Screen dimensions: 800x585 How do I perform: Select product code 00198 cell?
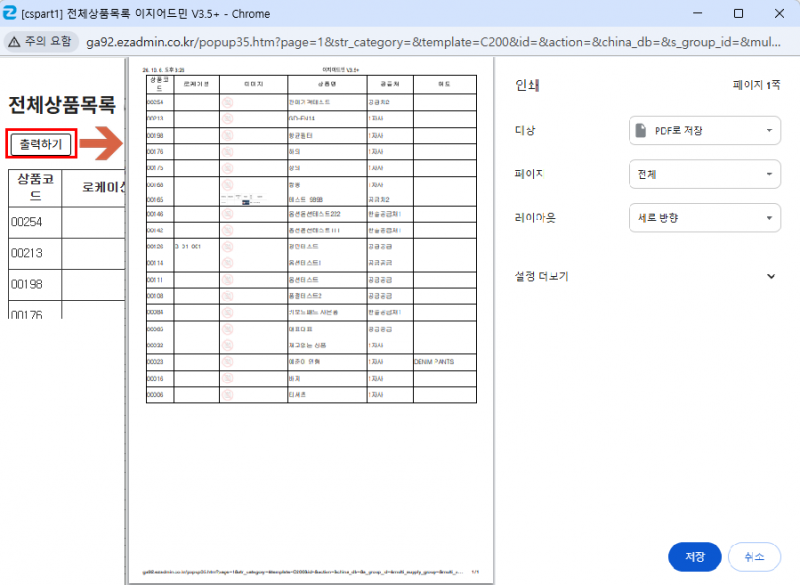point(35,285)
